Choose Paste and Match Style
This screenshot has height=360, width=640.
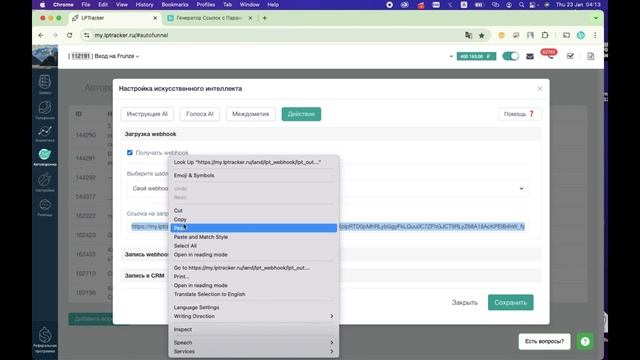(x=253, y=237)
